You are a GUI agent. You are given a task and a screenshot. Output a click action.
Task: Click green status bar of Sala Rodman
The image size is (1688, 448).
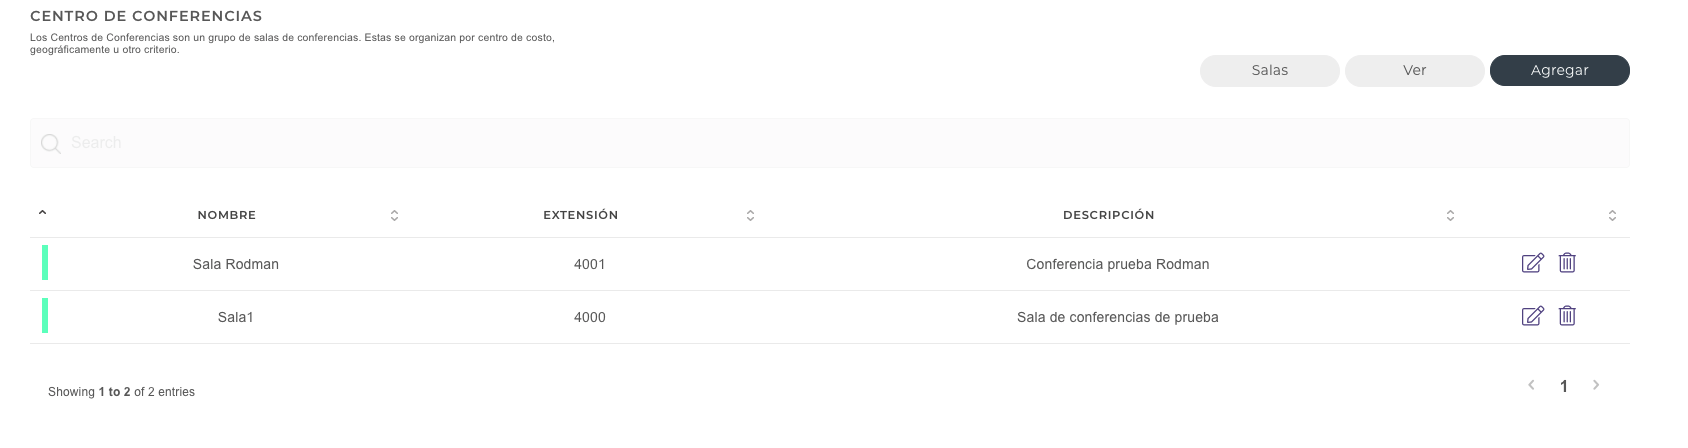click(45, 263)
